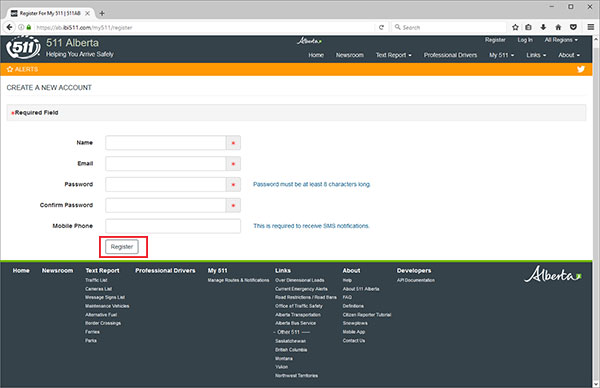Open Message Signs List footer link

coord(105,297)
